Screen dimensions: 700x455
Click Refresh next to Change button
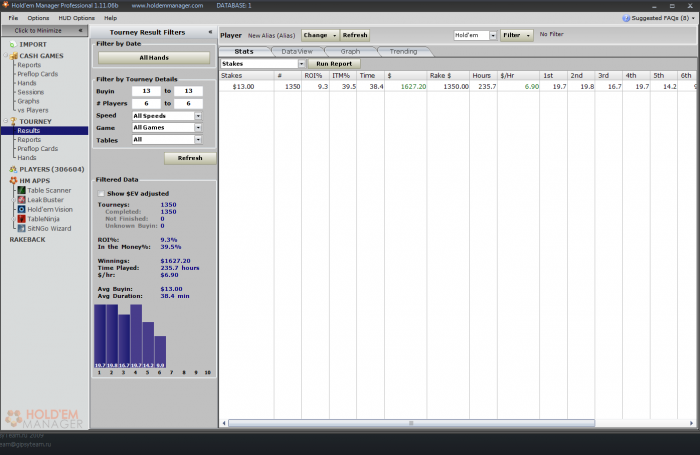[x=355, y=35]
